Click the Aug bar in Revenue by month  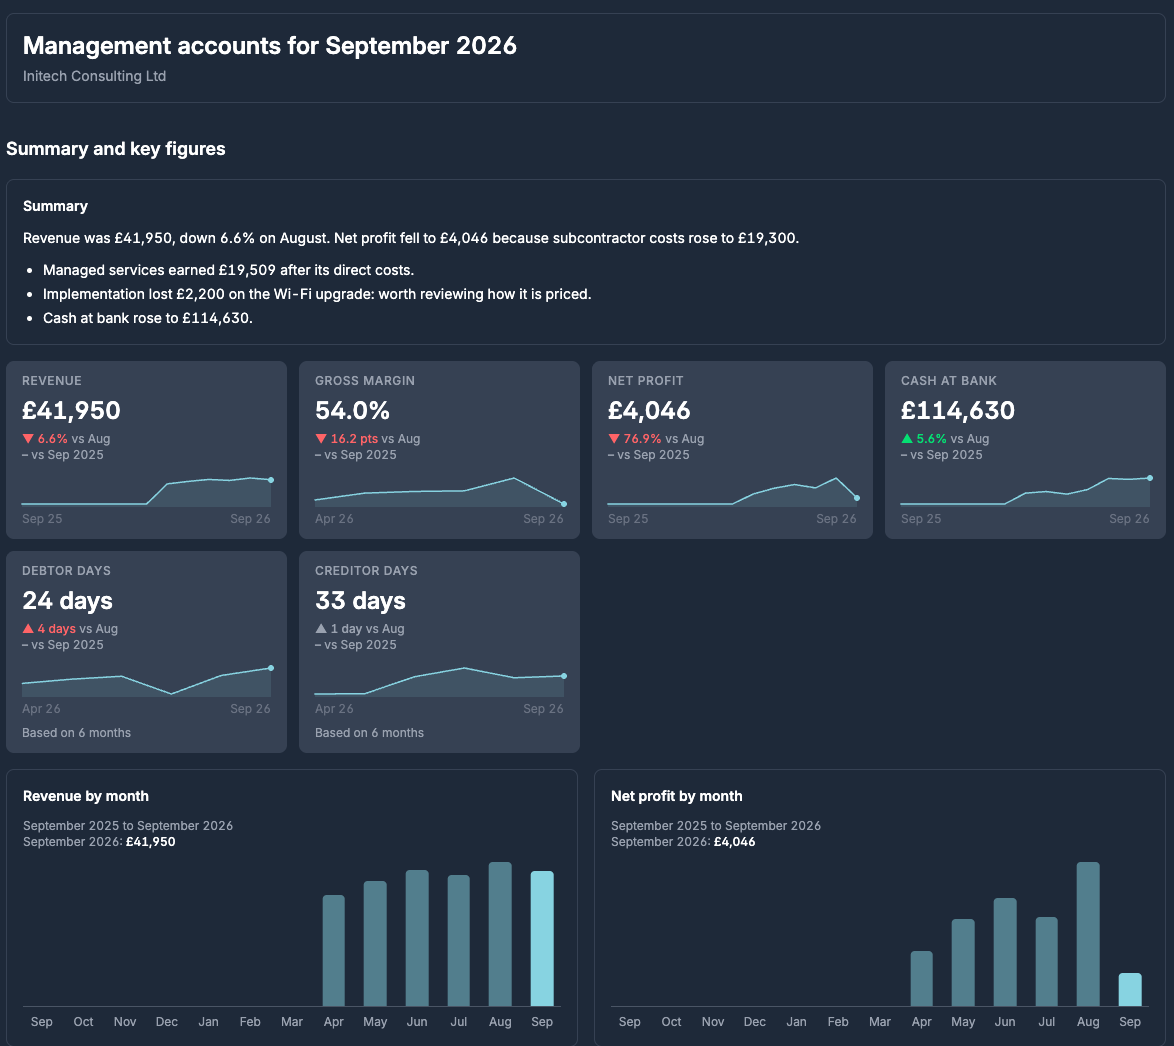(500, 934)
